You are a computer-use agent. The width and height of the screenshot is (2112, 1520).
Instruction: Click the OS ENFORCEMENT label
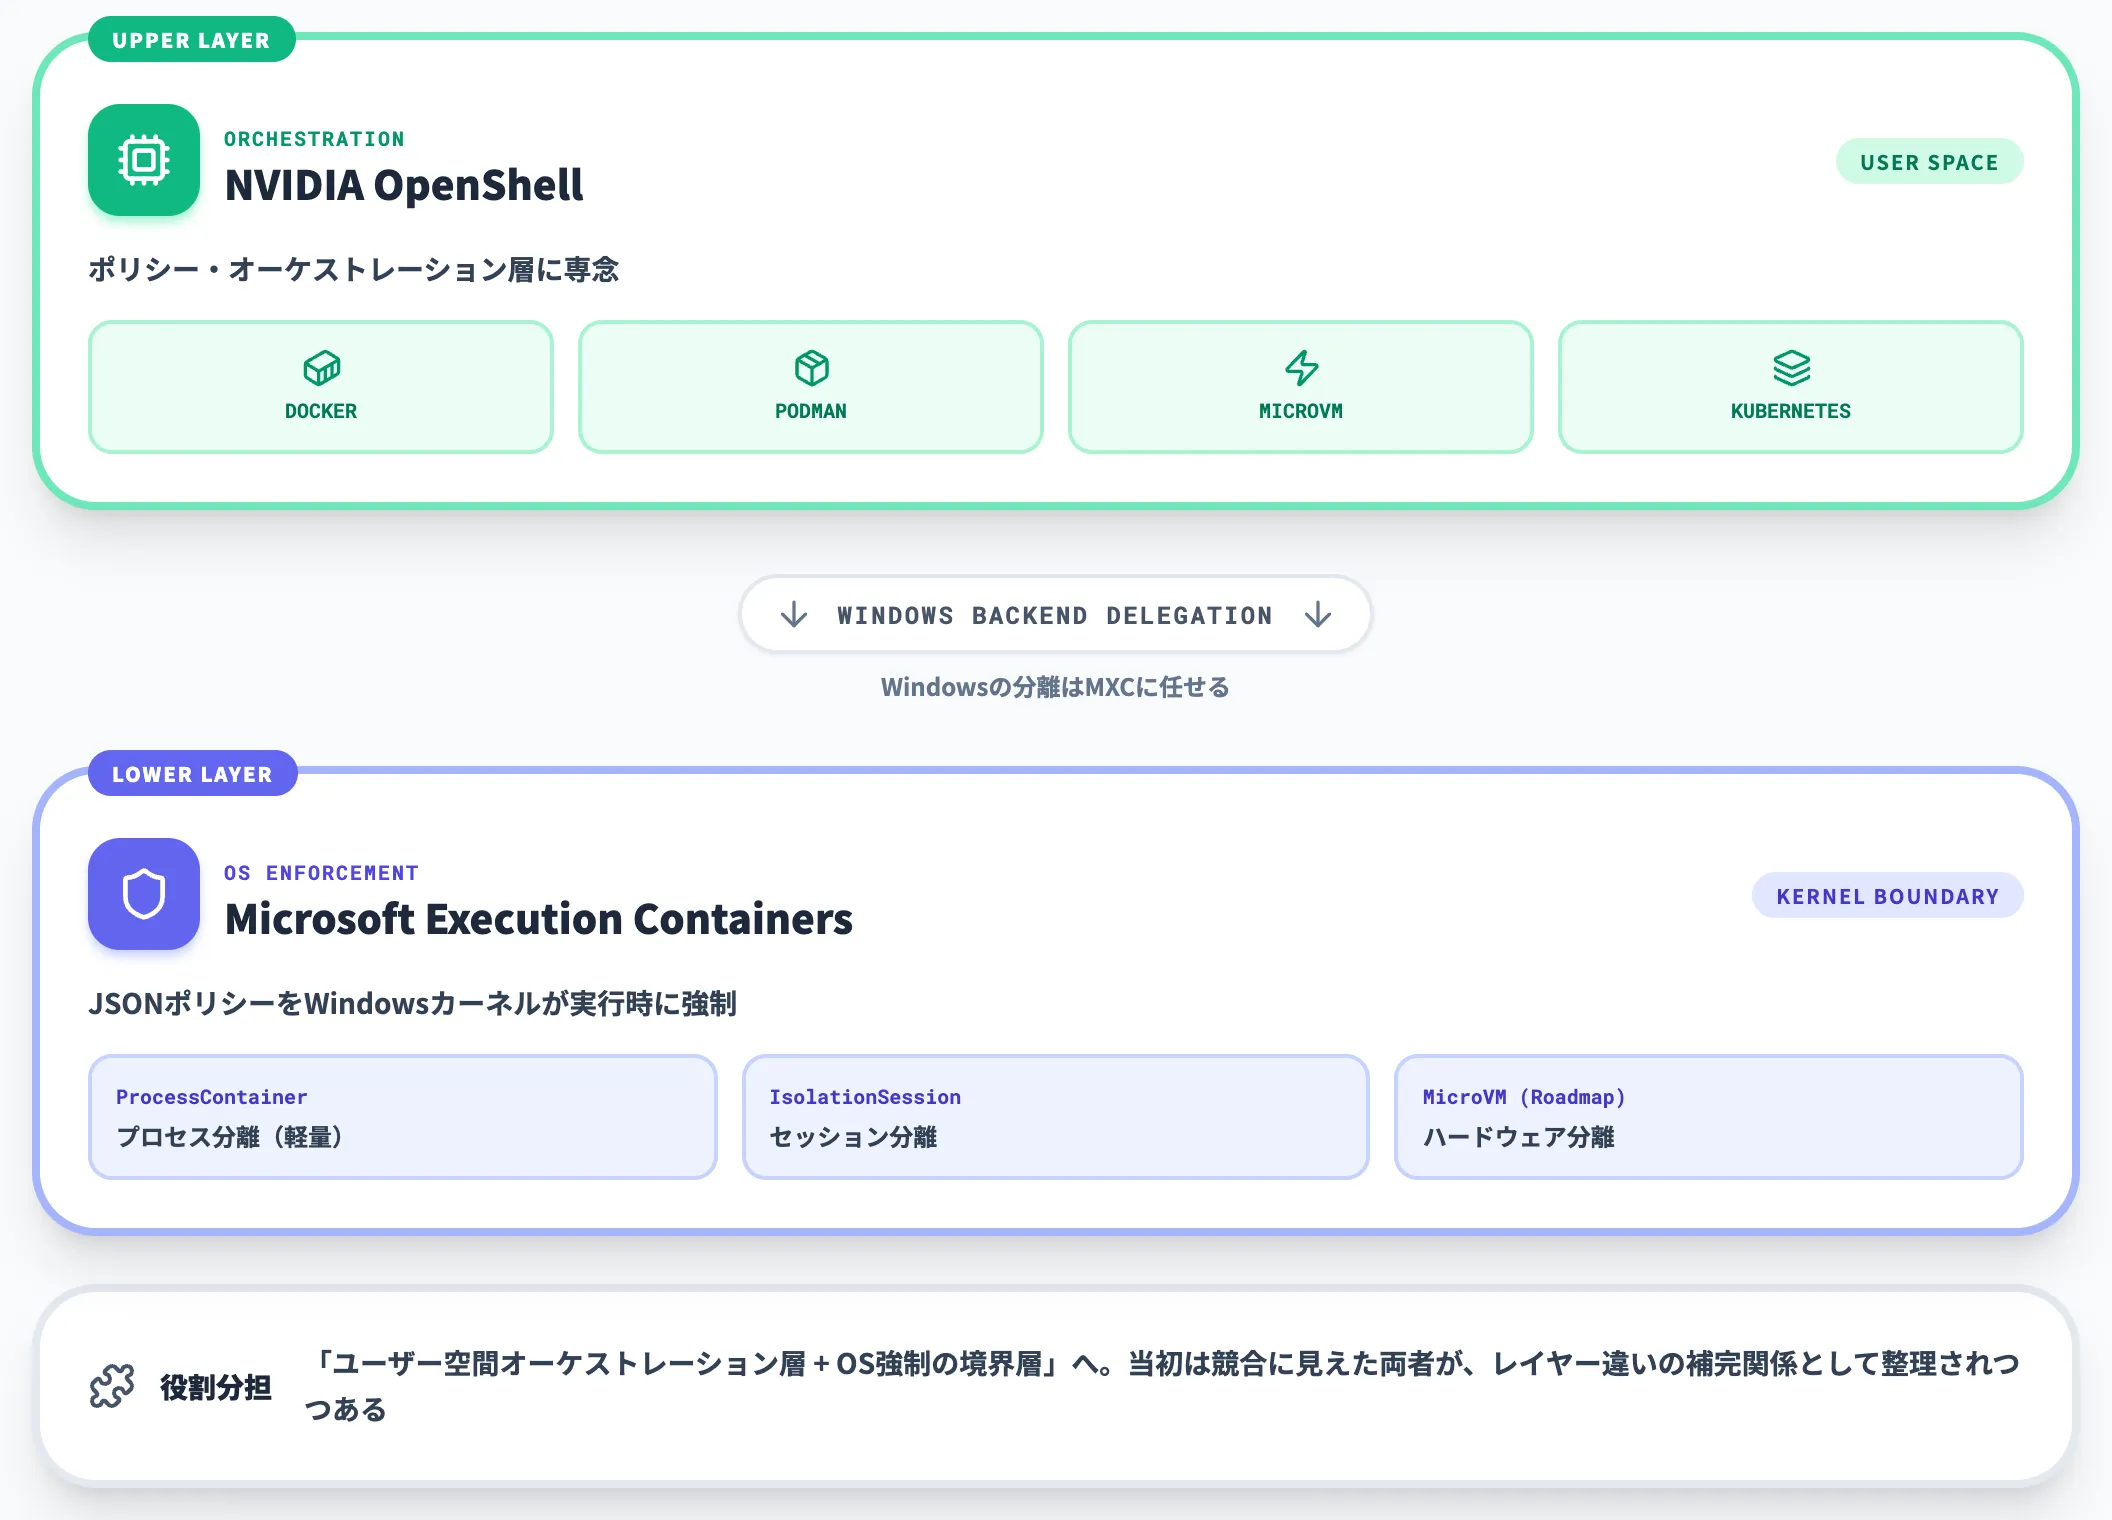[321, 873]
